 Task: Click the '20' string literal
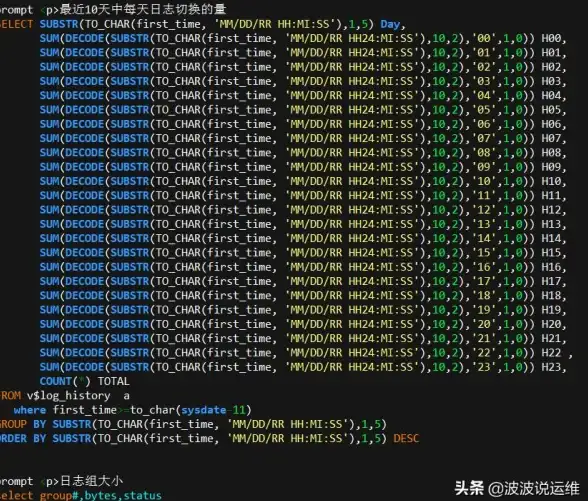tap(483, 324)
